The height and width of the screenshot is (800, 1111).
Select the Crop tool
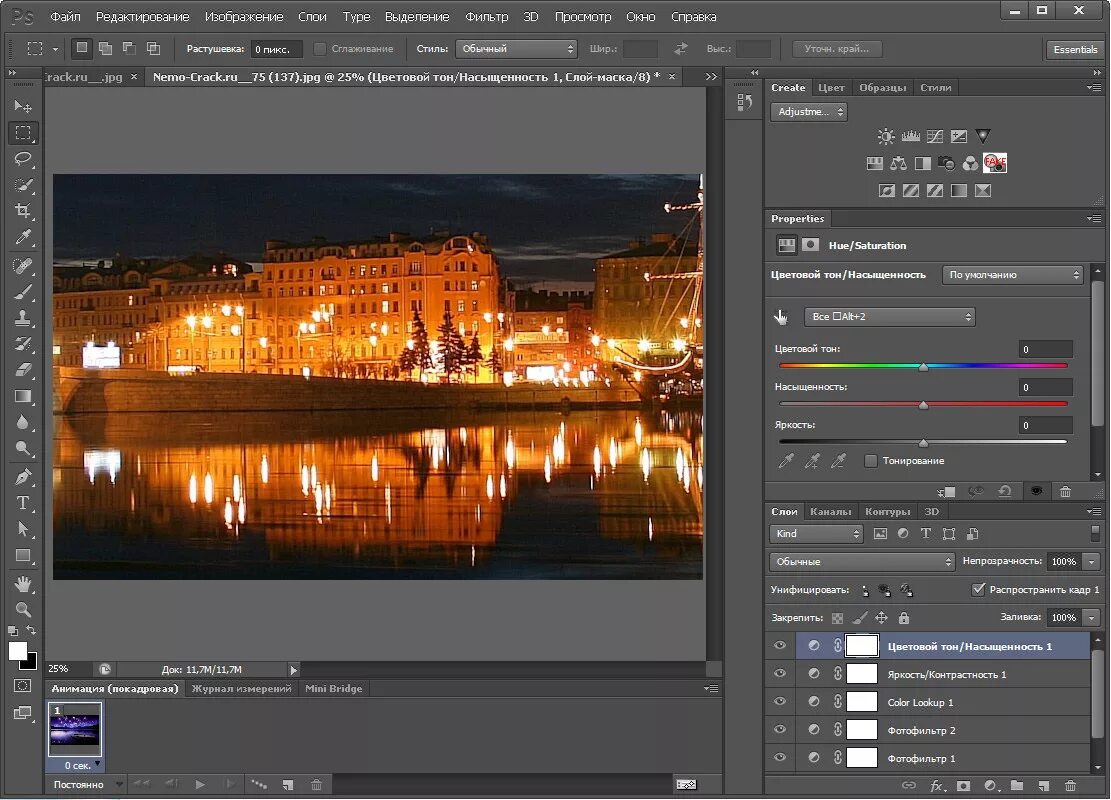click(24, 211)
